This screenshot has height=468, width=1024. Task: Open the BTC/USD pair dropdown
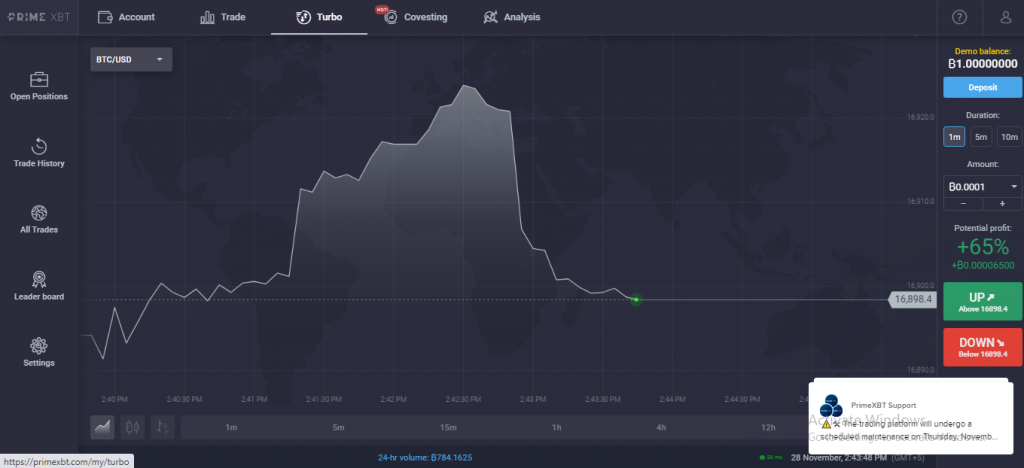click(x=131, y=59)
